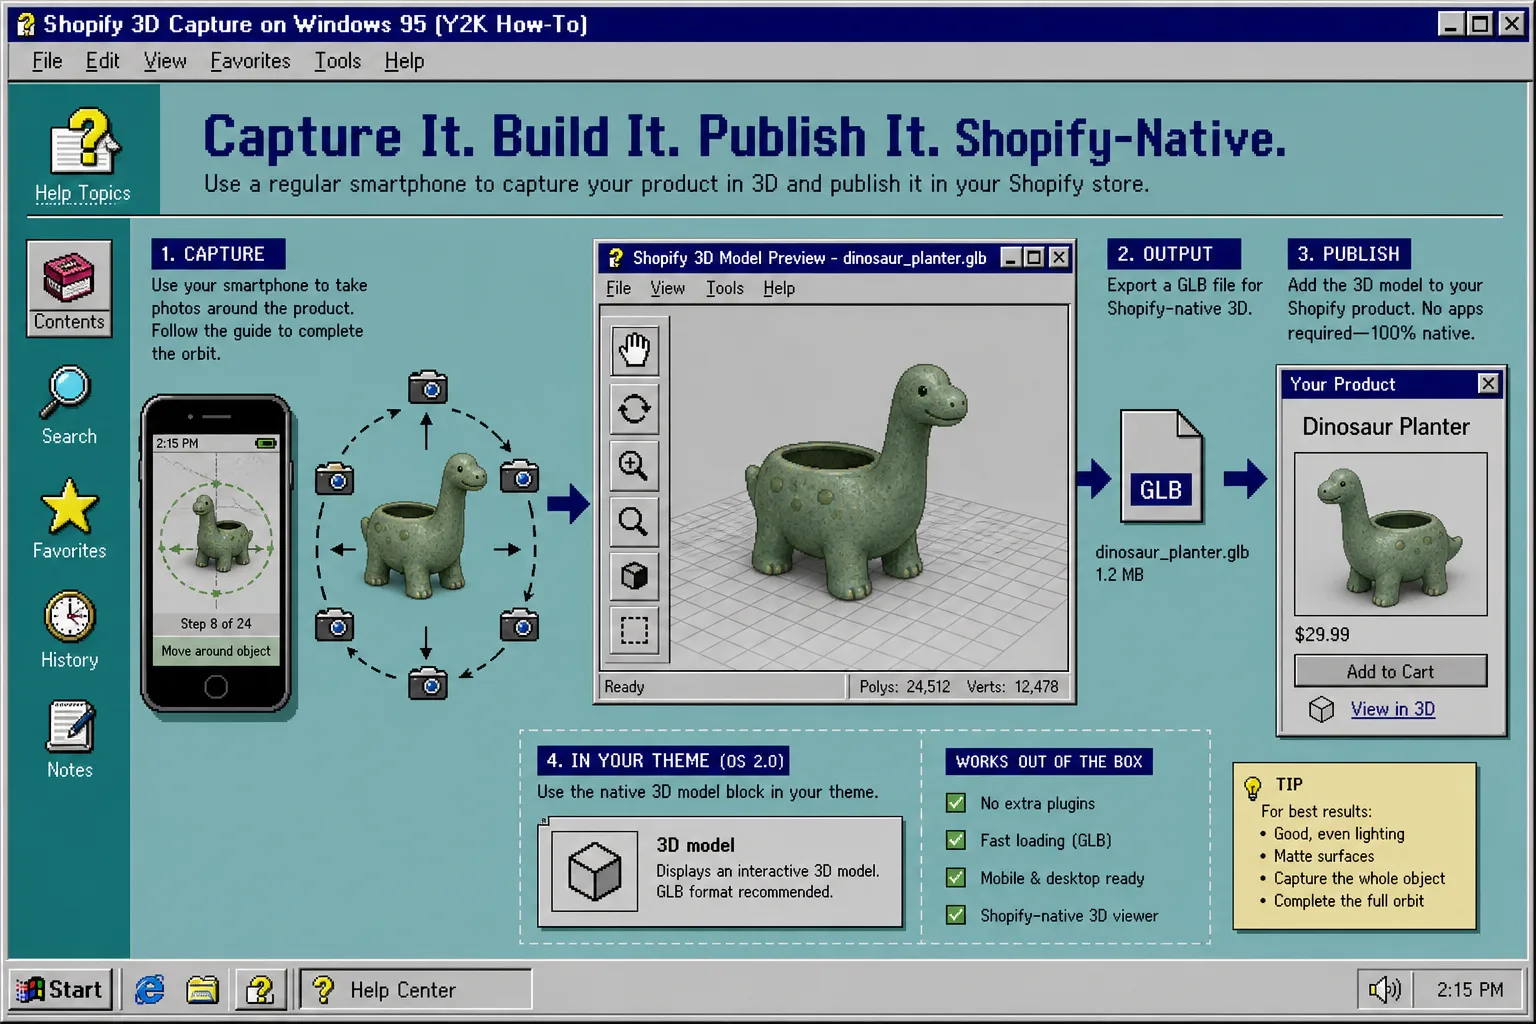Open the Edit menu
The height and width of the screenshot is (1024, 1536).
point(102,61)
